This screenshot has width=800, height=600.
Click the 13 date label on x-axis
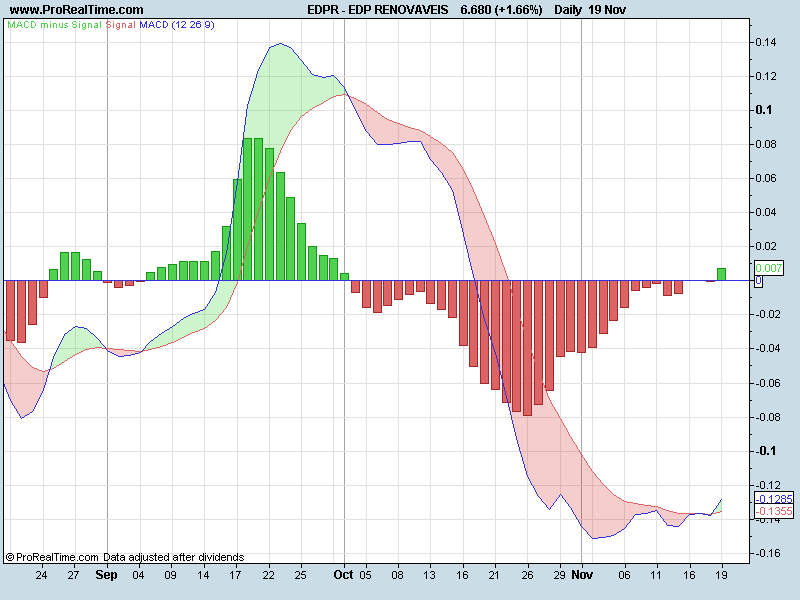(x=430, y=575)
